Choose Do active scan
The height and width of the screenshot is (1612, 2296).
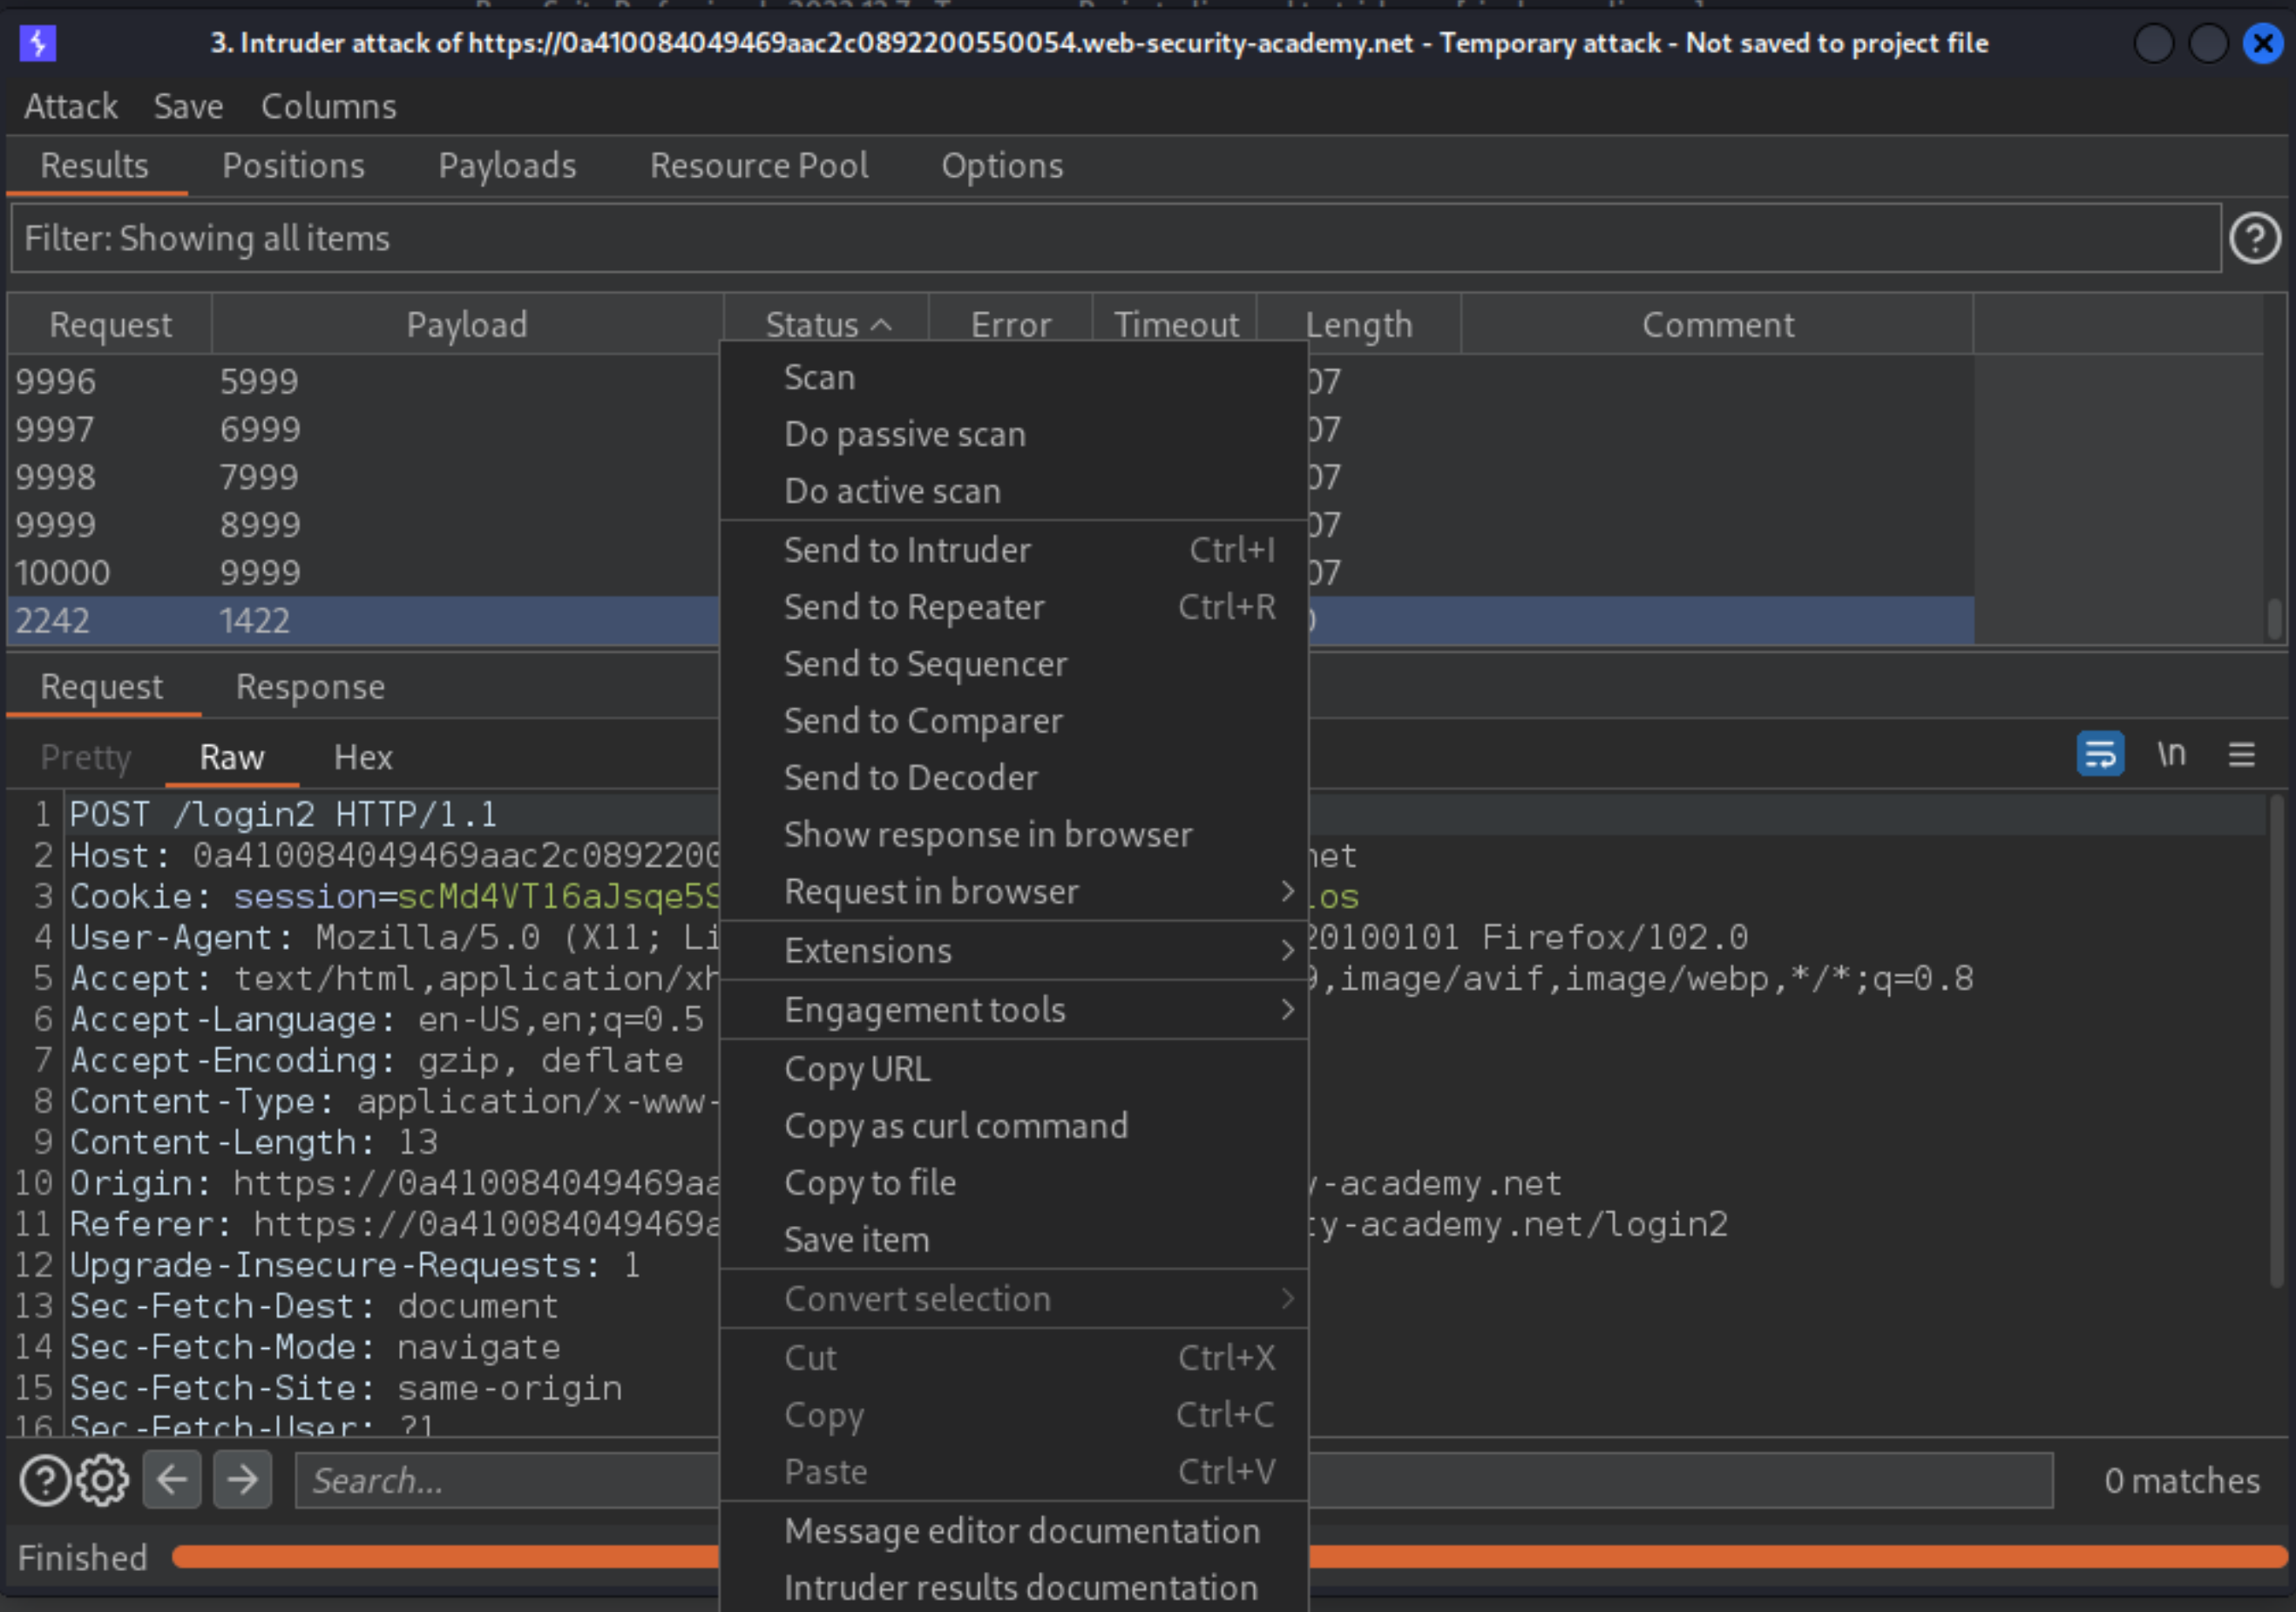click(x=1014, y=491)
